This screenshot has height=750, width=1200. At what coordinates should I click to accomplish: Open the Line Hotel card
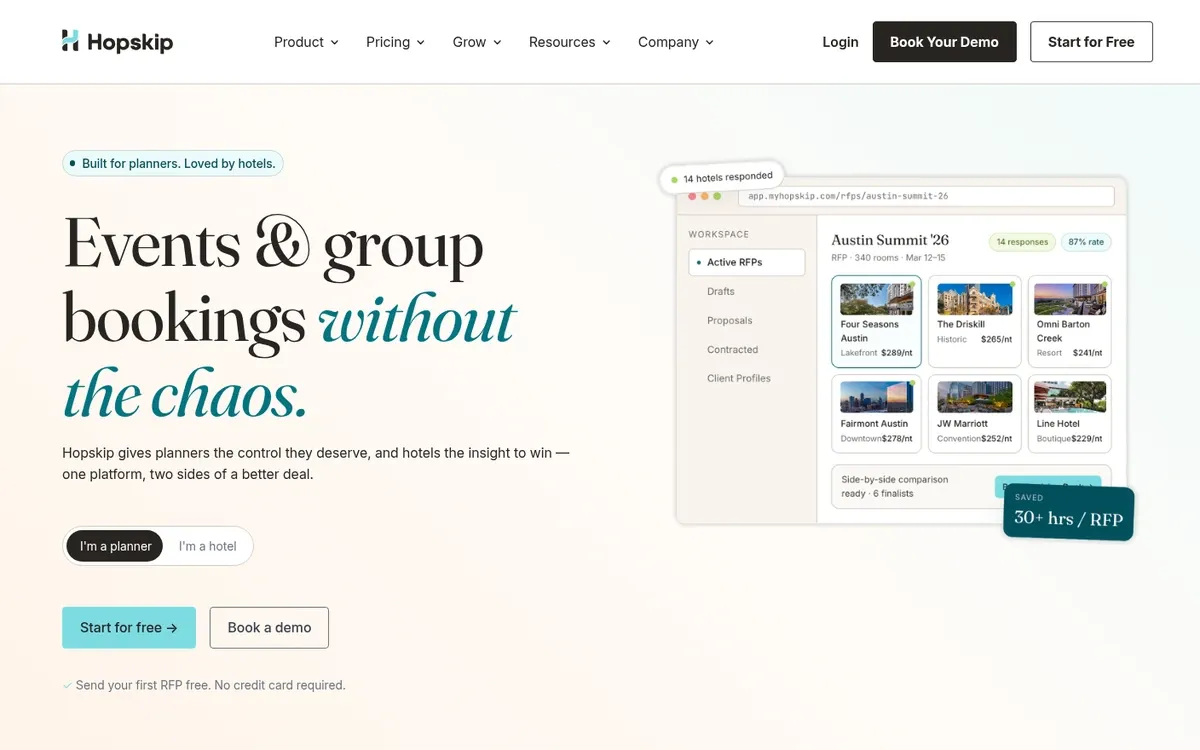tap(1069, 414)
